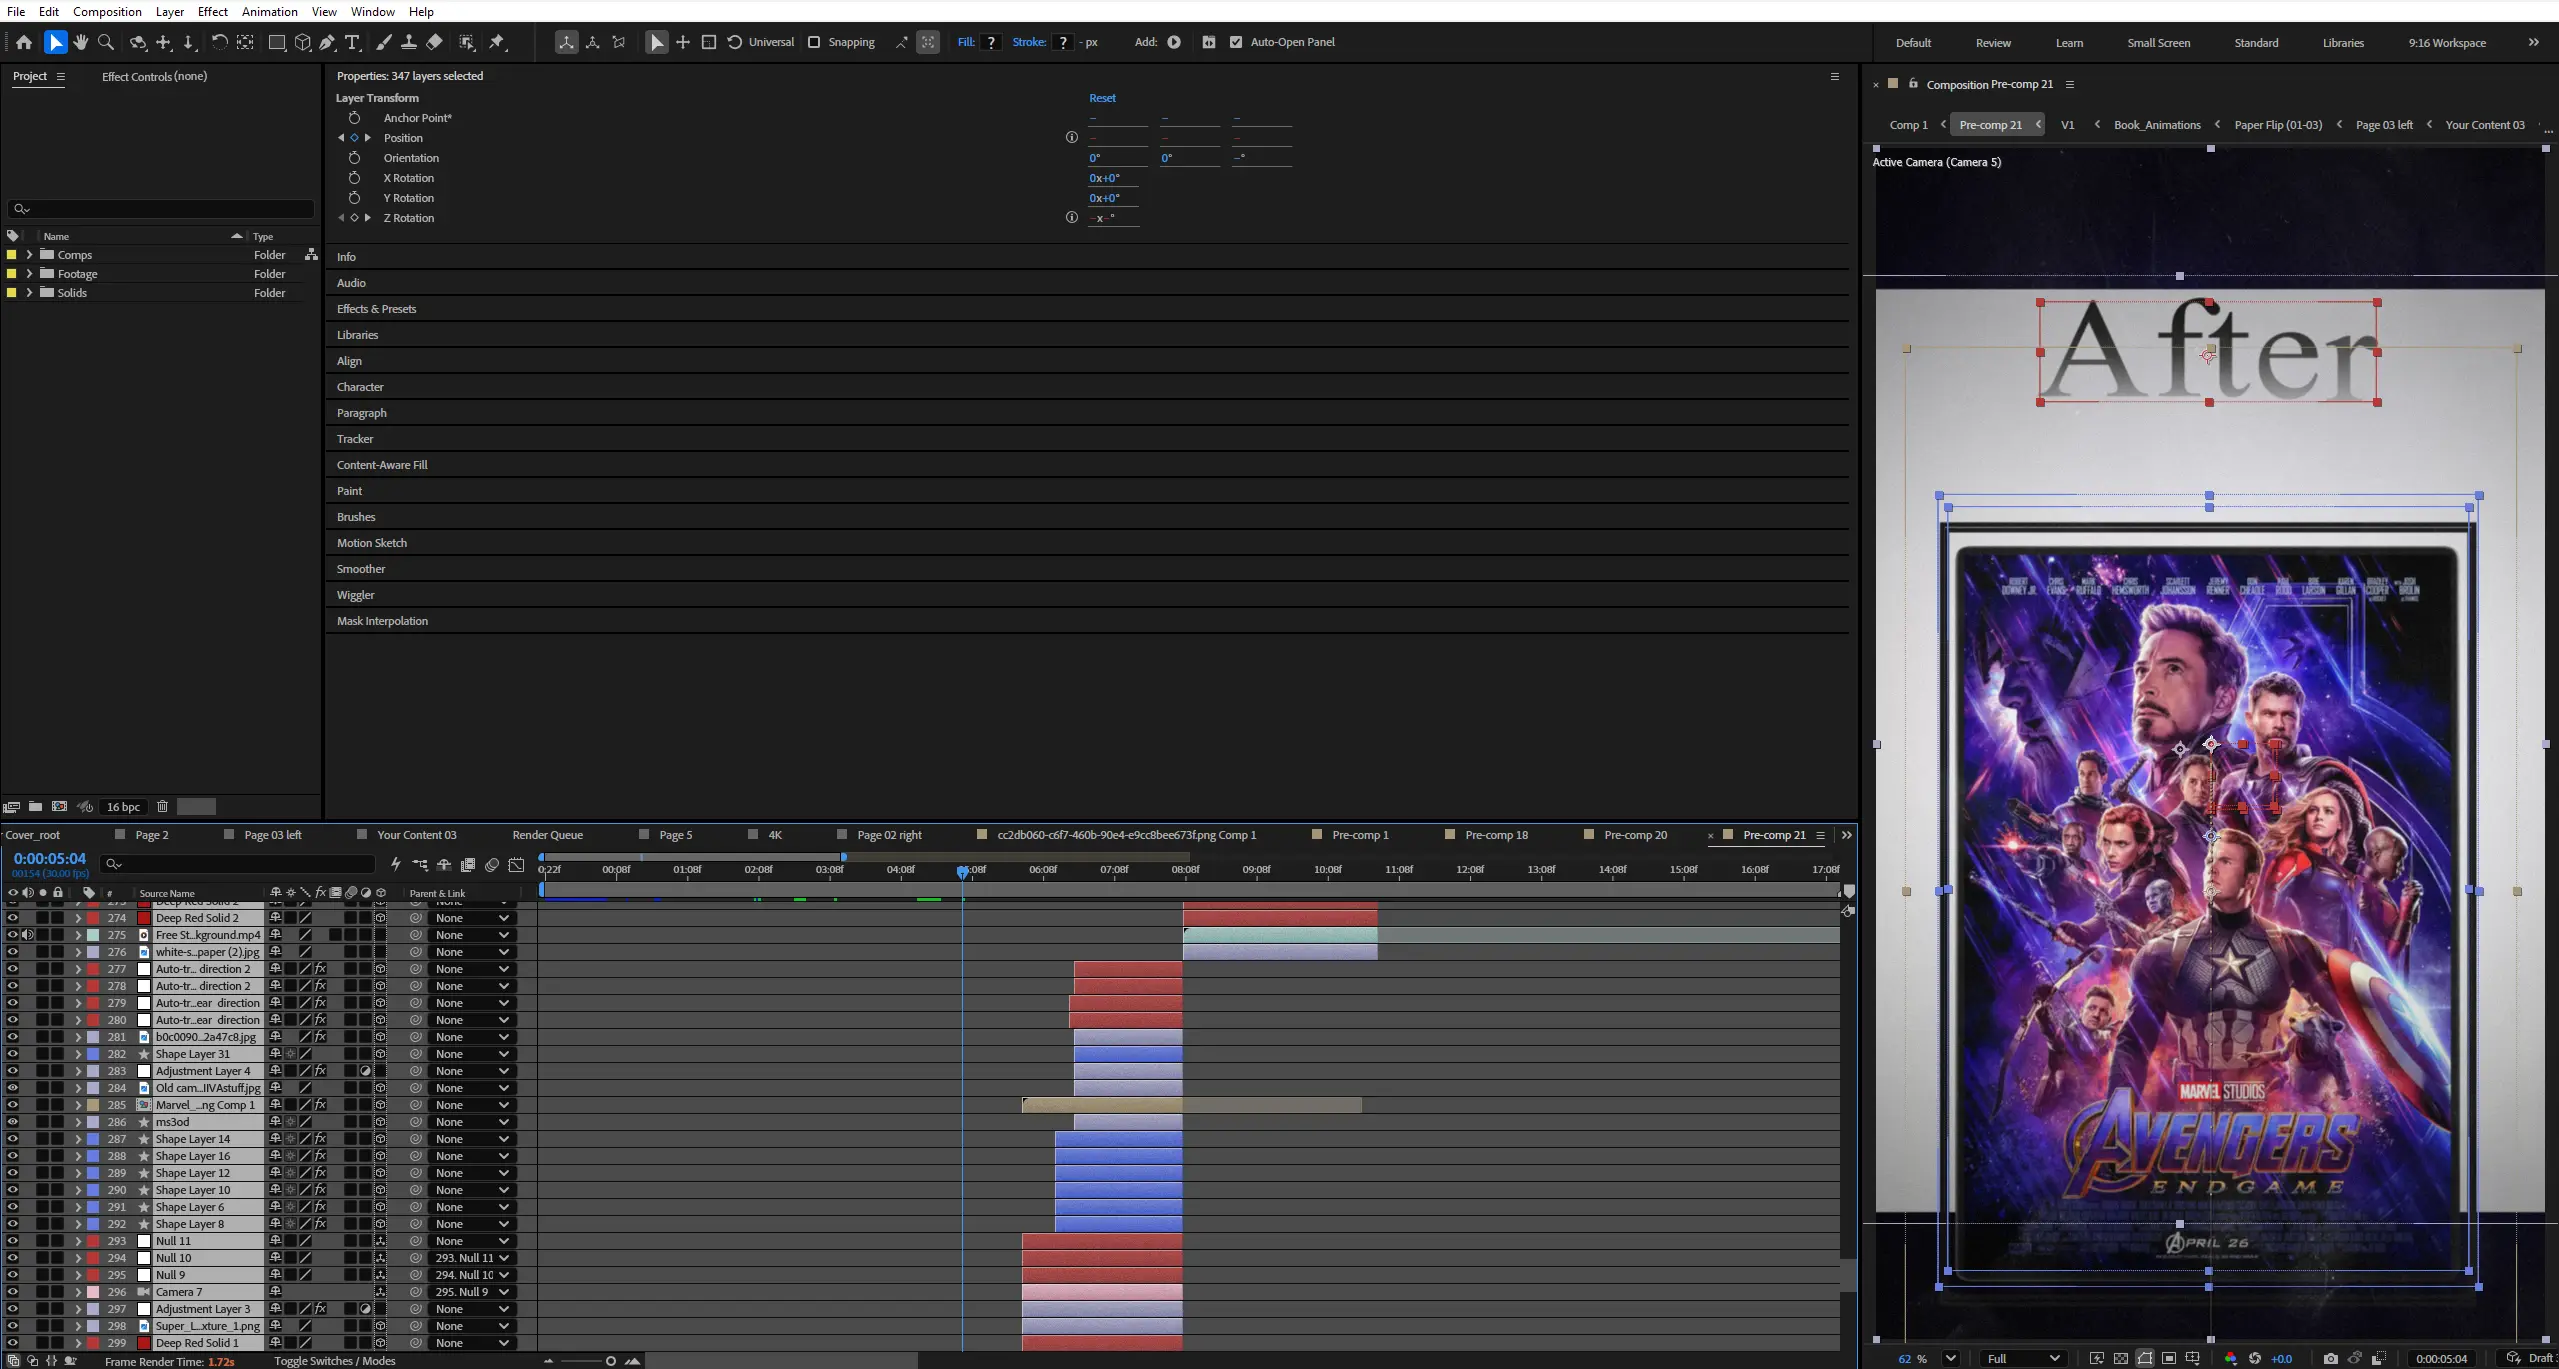Expand the Comps folder
Image resolution: width=2559 pixels, height=1369 pixels.
click(29, 255)
